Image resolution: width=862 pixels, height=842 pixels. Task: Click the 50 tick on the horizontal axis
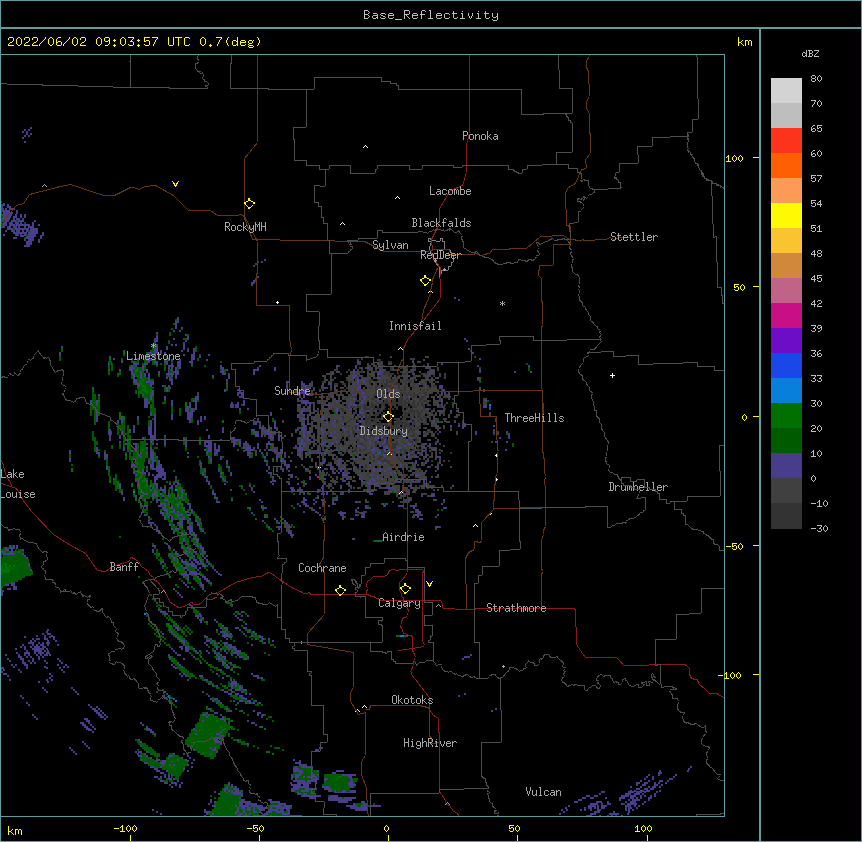pyautogui.click(x=514, y=829)
